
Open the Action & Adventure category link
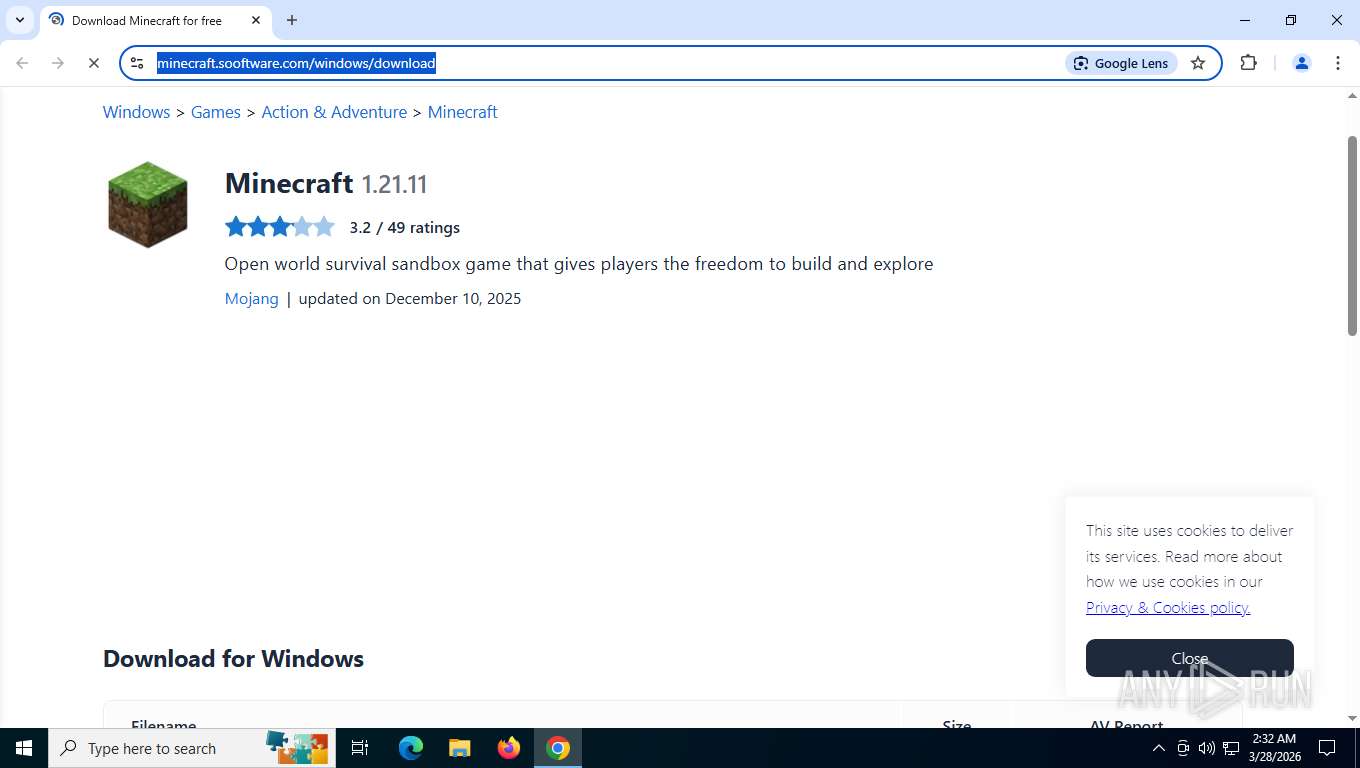tap(334, 112)
